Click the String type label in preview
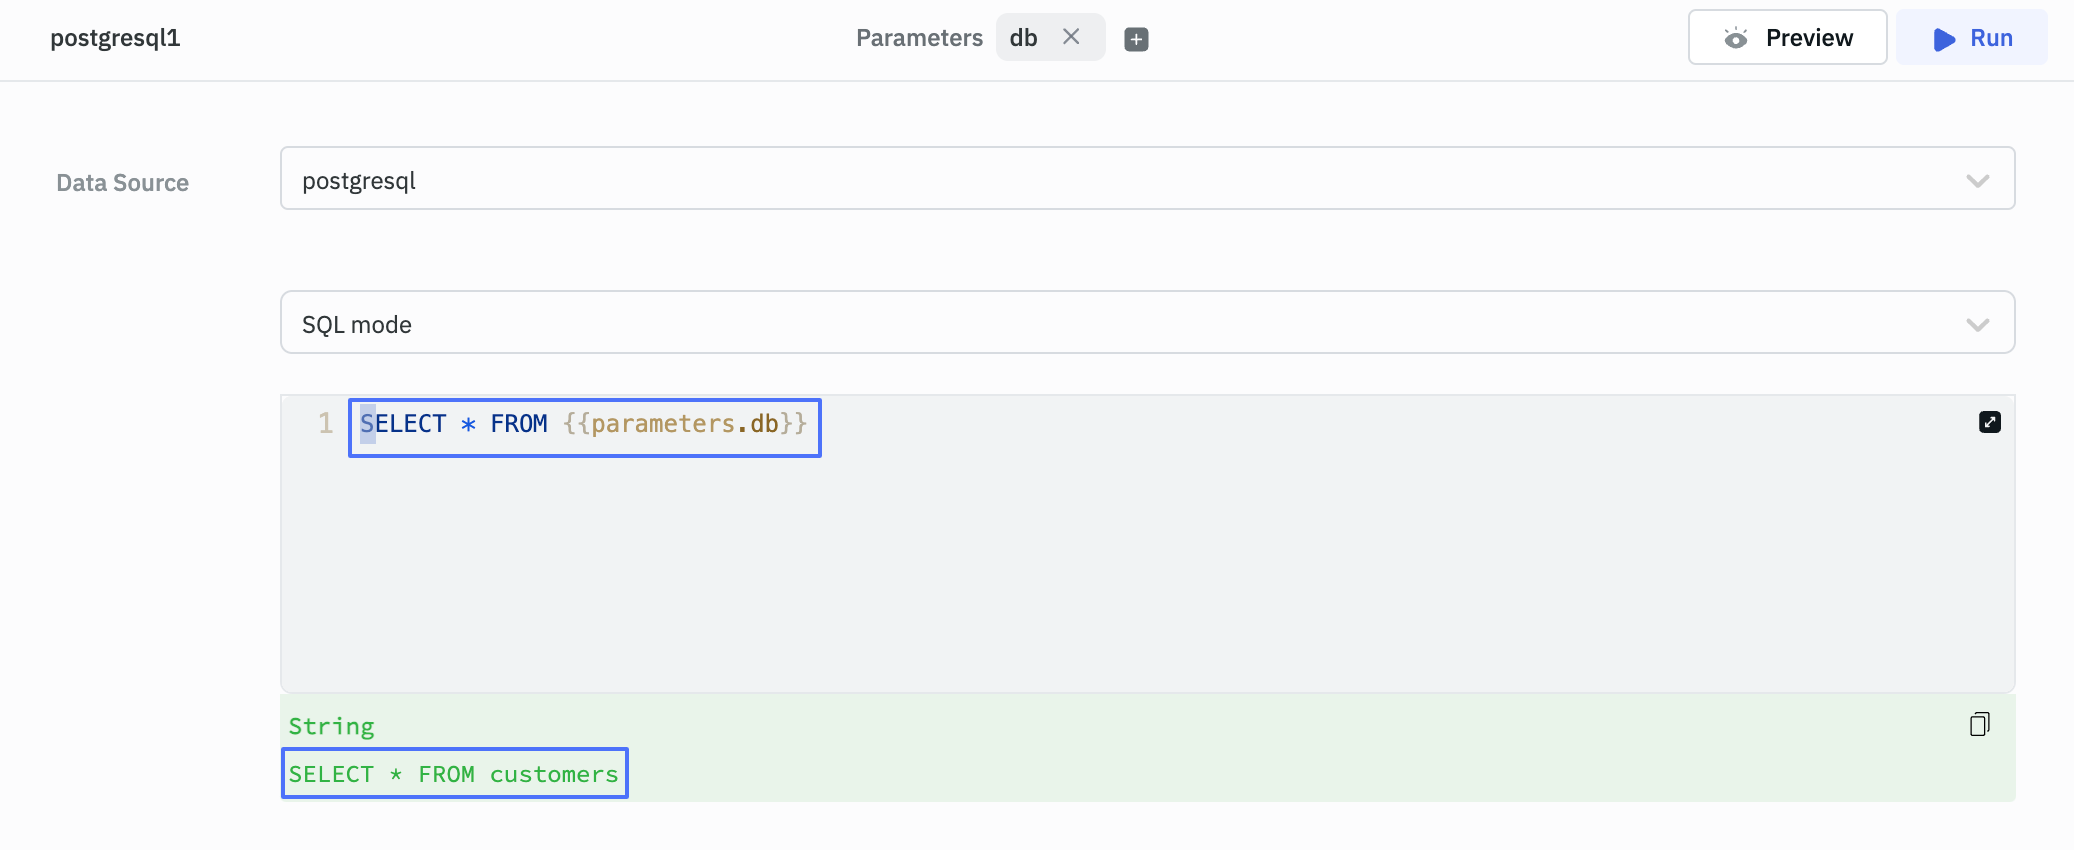2074x850 pixels. point(331,727)
